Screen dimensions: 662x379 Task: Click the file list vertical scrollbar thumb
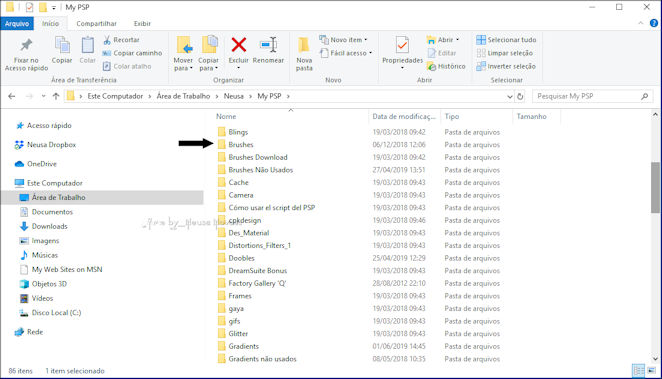[x=655, y=187]
